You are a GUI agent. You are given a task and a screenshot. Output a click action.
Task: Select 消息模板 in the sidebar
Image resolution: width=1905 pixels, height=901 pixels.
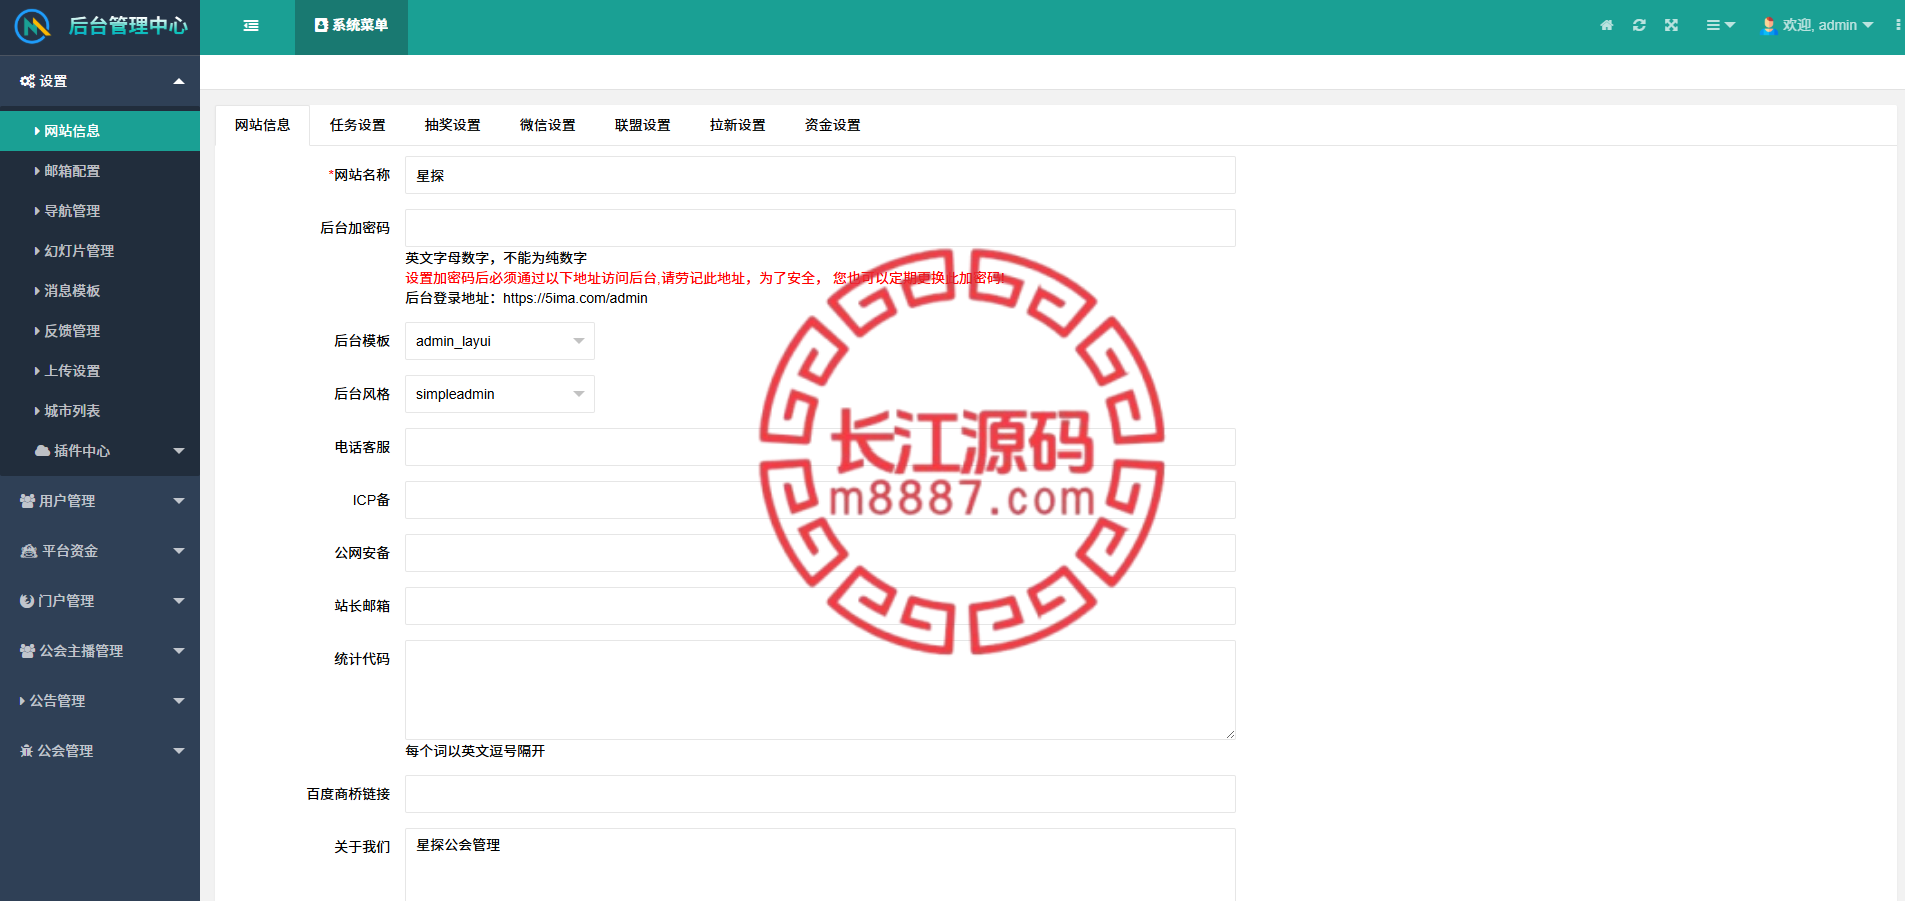tap(100, 291)
